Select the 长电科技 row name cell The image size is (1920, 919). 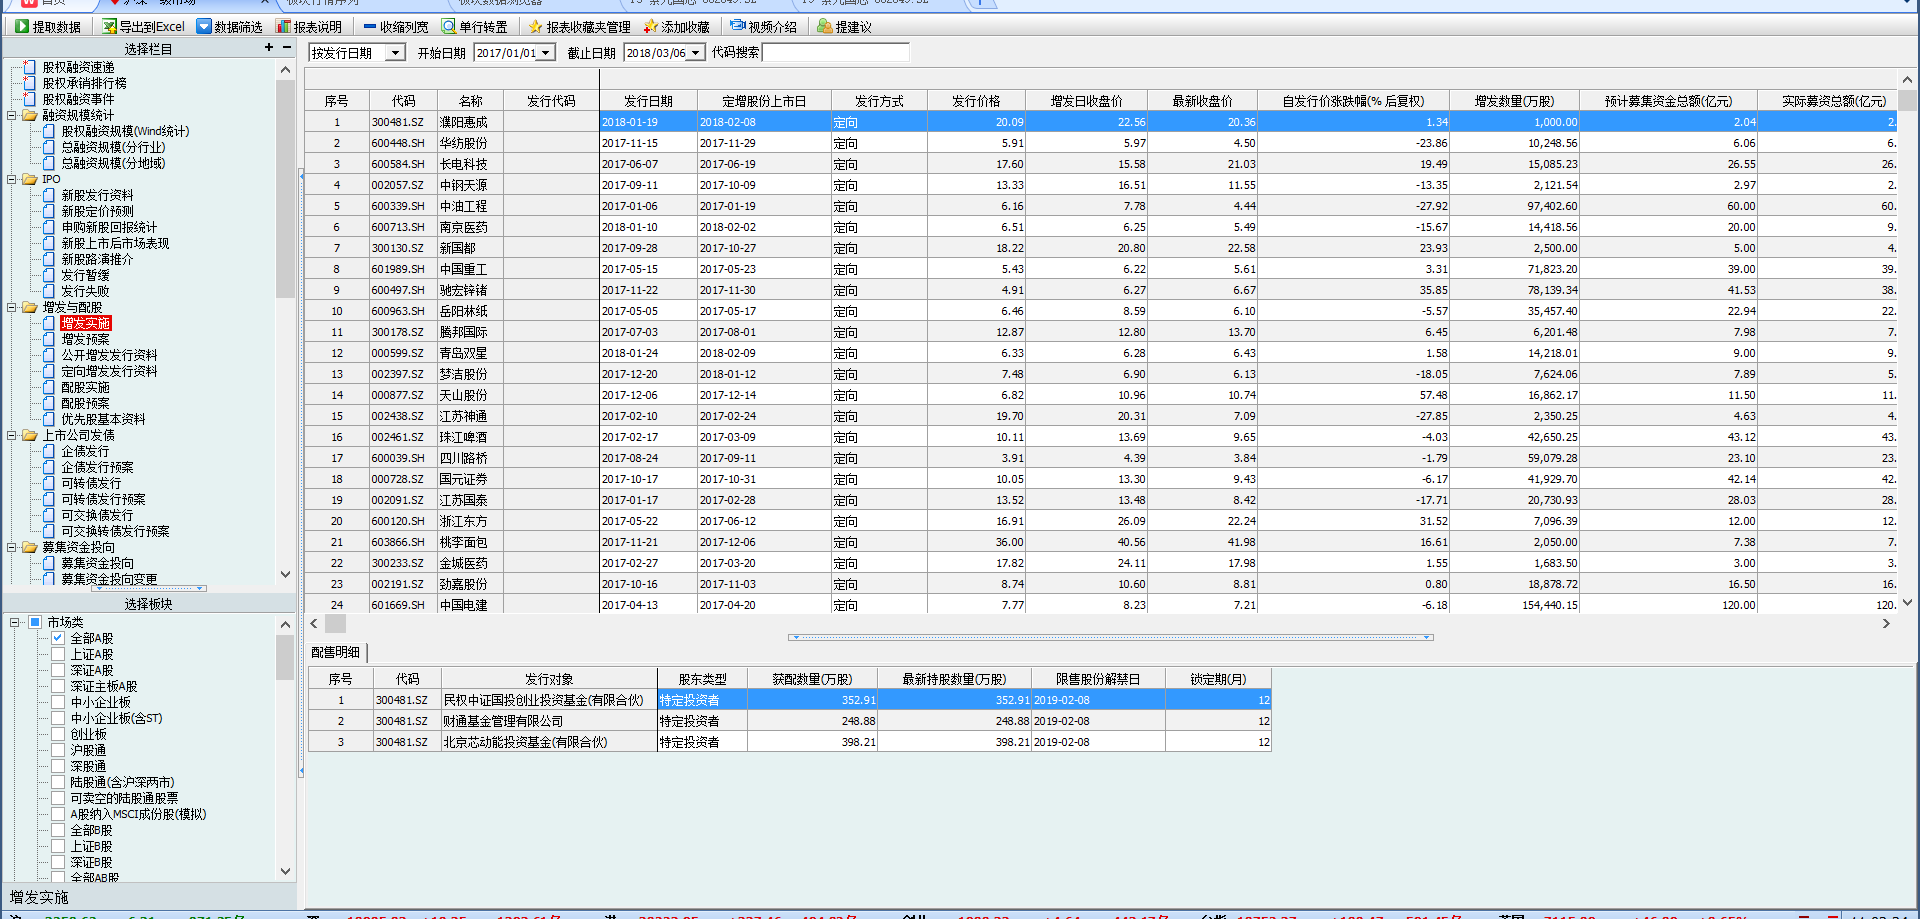point(470,164)
